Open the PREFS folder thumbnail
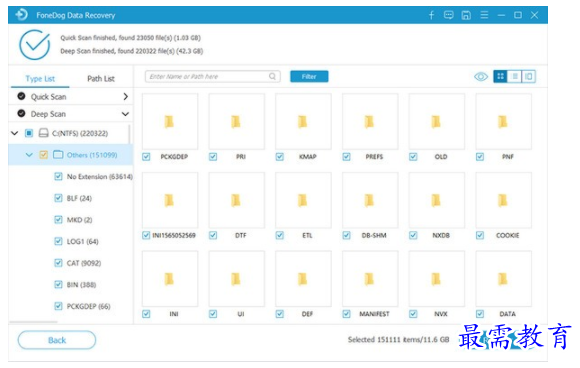The height and width of the screenshot is (368, 580). point(370,121)
